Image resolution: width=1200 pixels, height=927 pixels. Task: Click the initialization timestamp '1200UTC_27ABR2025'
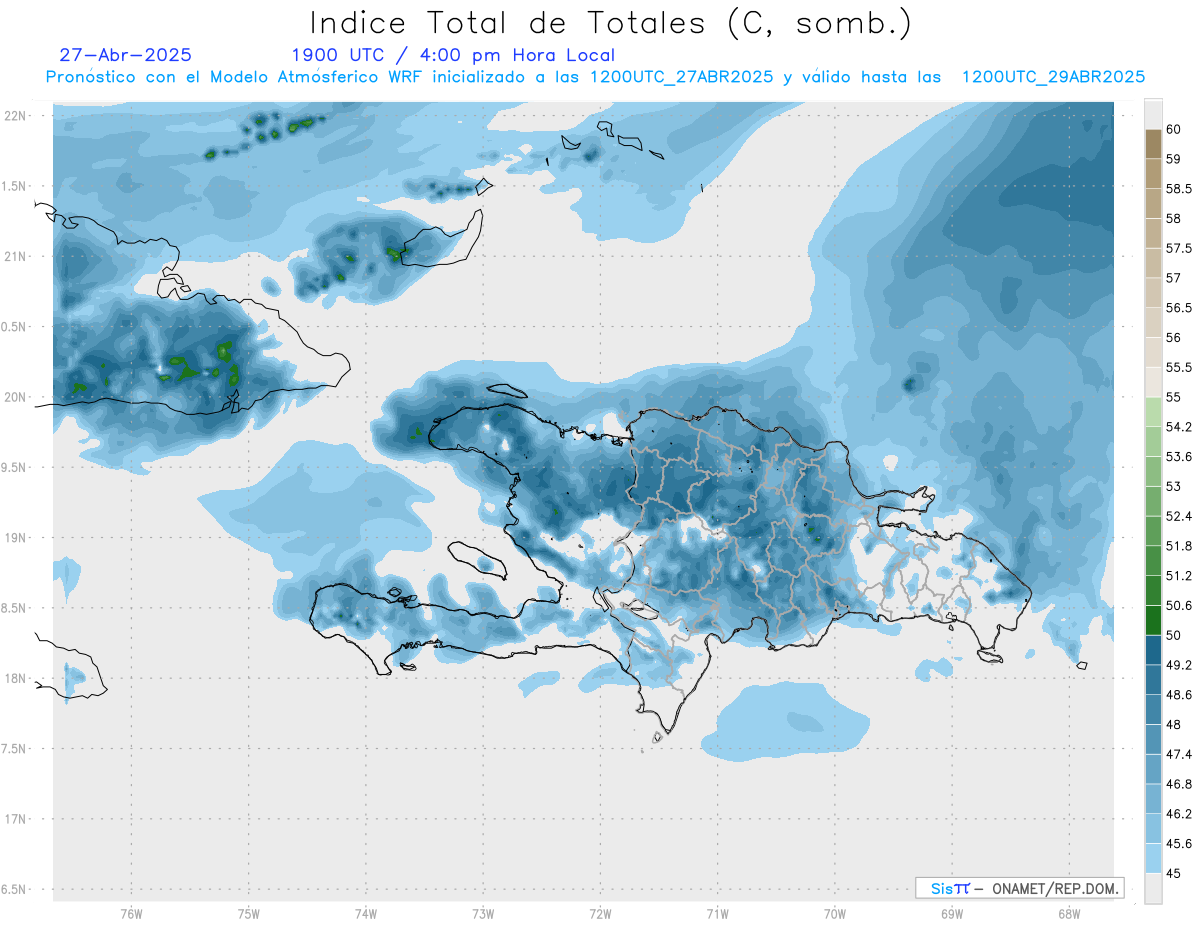[681, 77]
